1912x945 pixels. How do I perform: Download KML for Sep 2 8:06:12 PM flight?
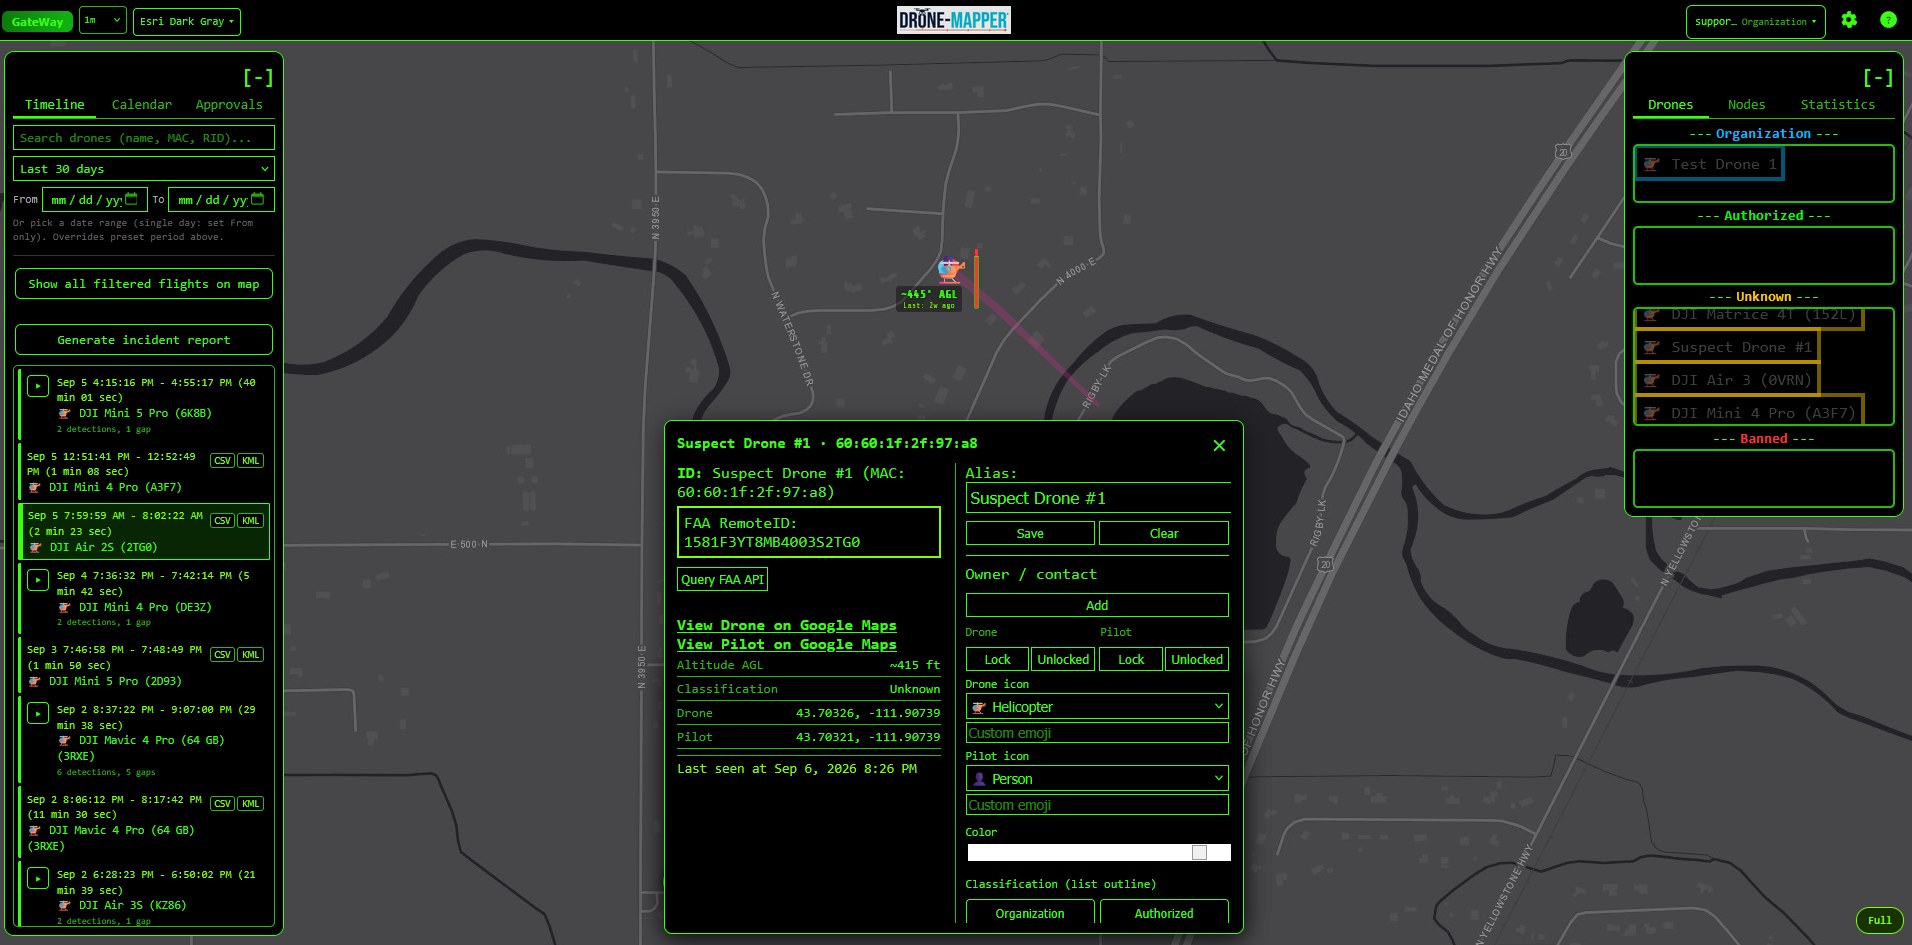click(251, 804)
